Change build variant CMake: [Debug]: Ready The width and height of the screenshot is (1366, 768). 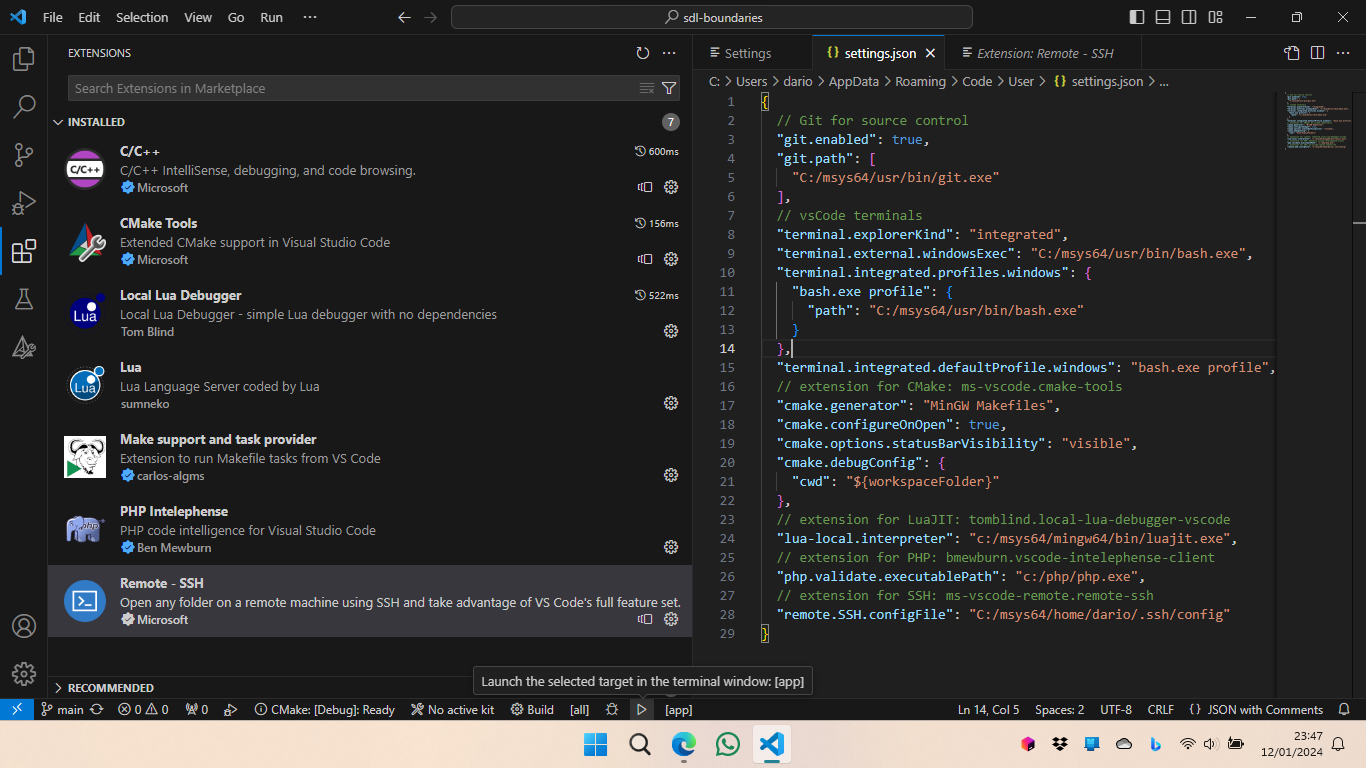tap(325, 709)
